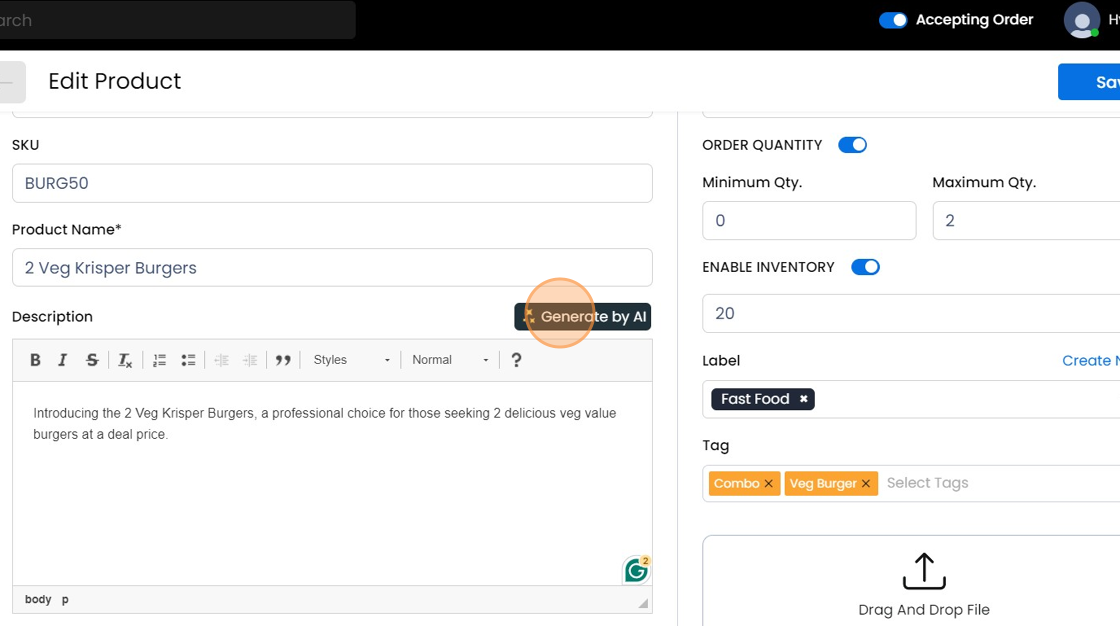
Task: Insert a bulleted list
Action: (188, 359)
